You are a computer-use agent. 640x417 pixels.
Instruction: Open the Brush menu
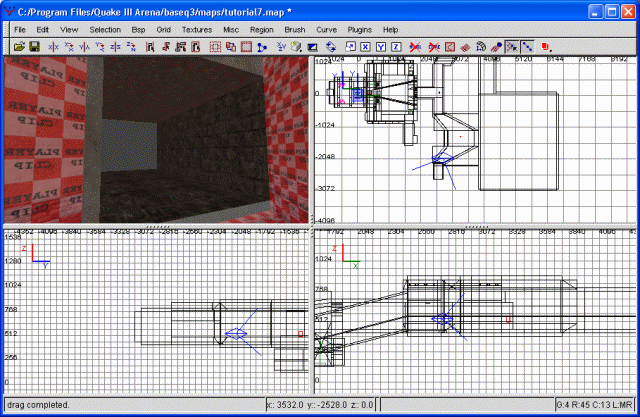click(295, 30)
